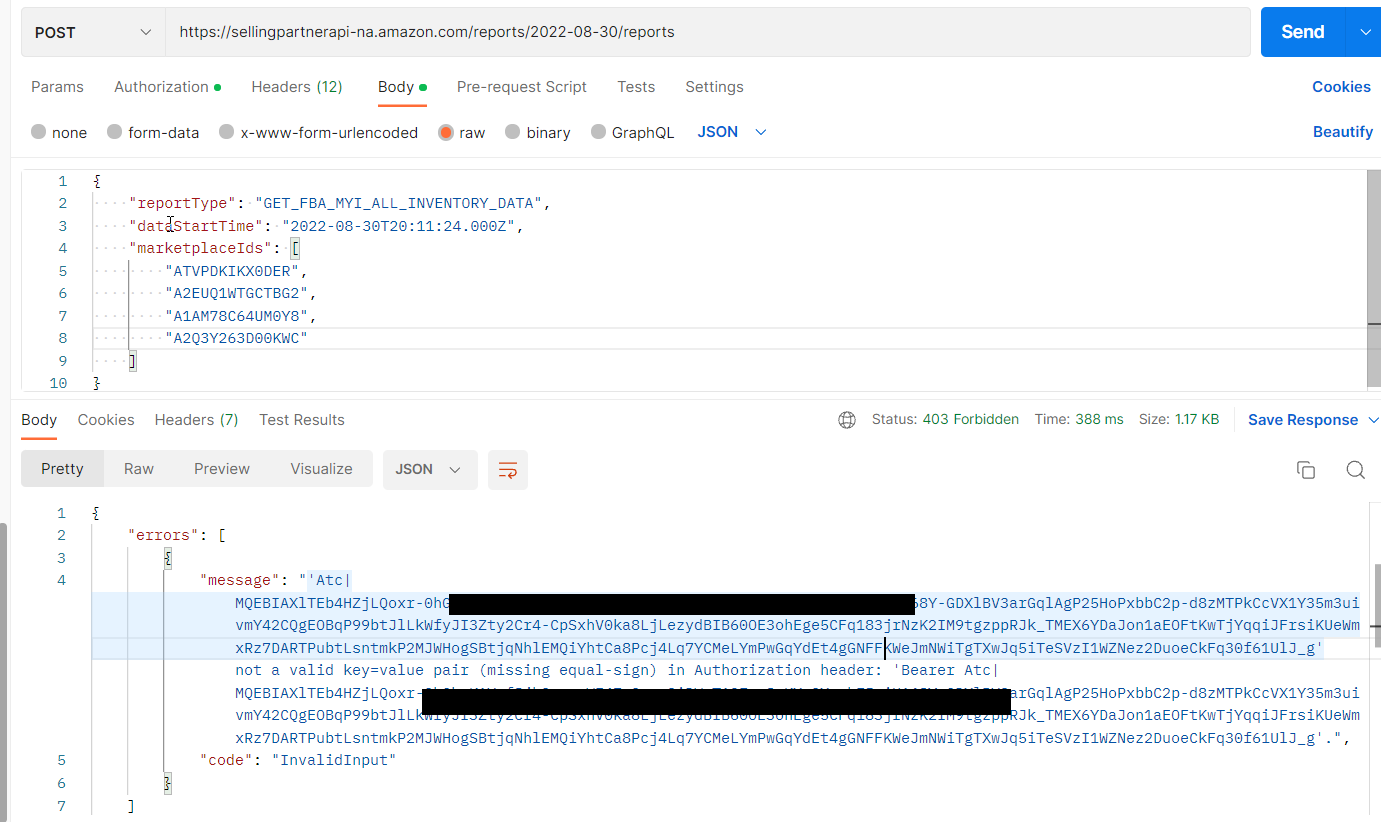Click the Status: 403 Forbidden text
The width and height of the screenshot is (1381, 822).
(x=945, y=420)
